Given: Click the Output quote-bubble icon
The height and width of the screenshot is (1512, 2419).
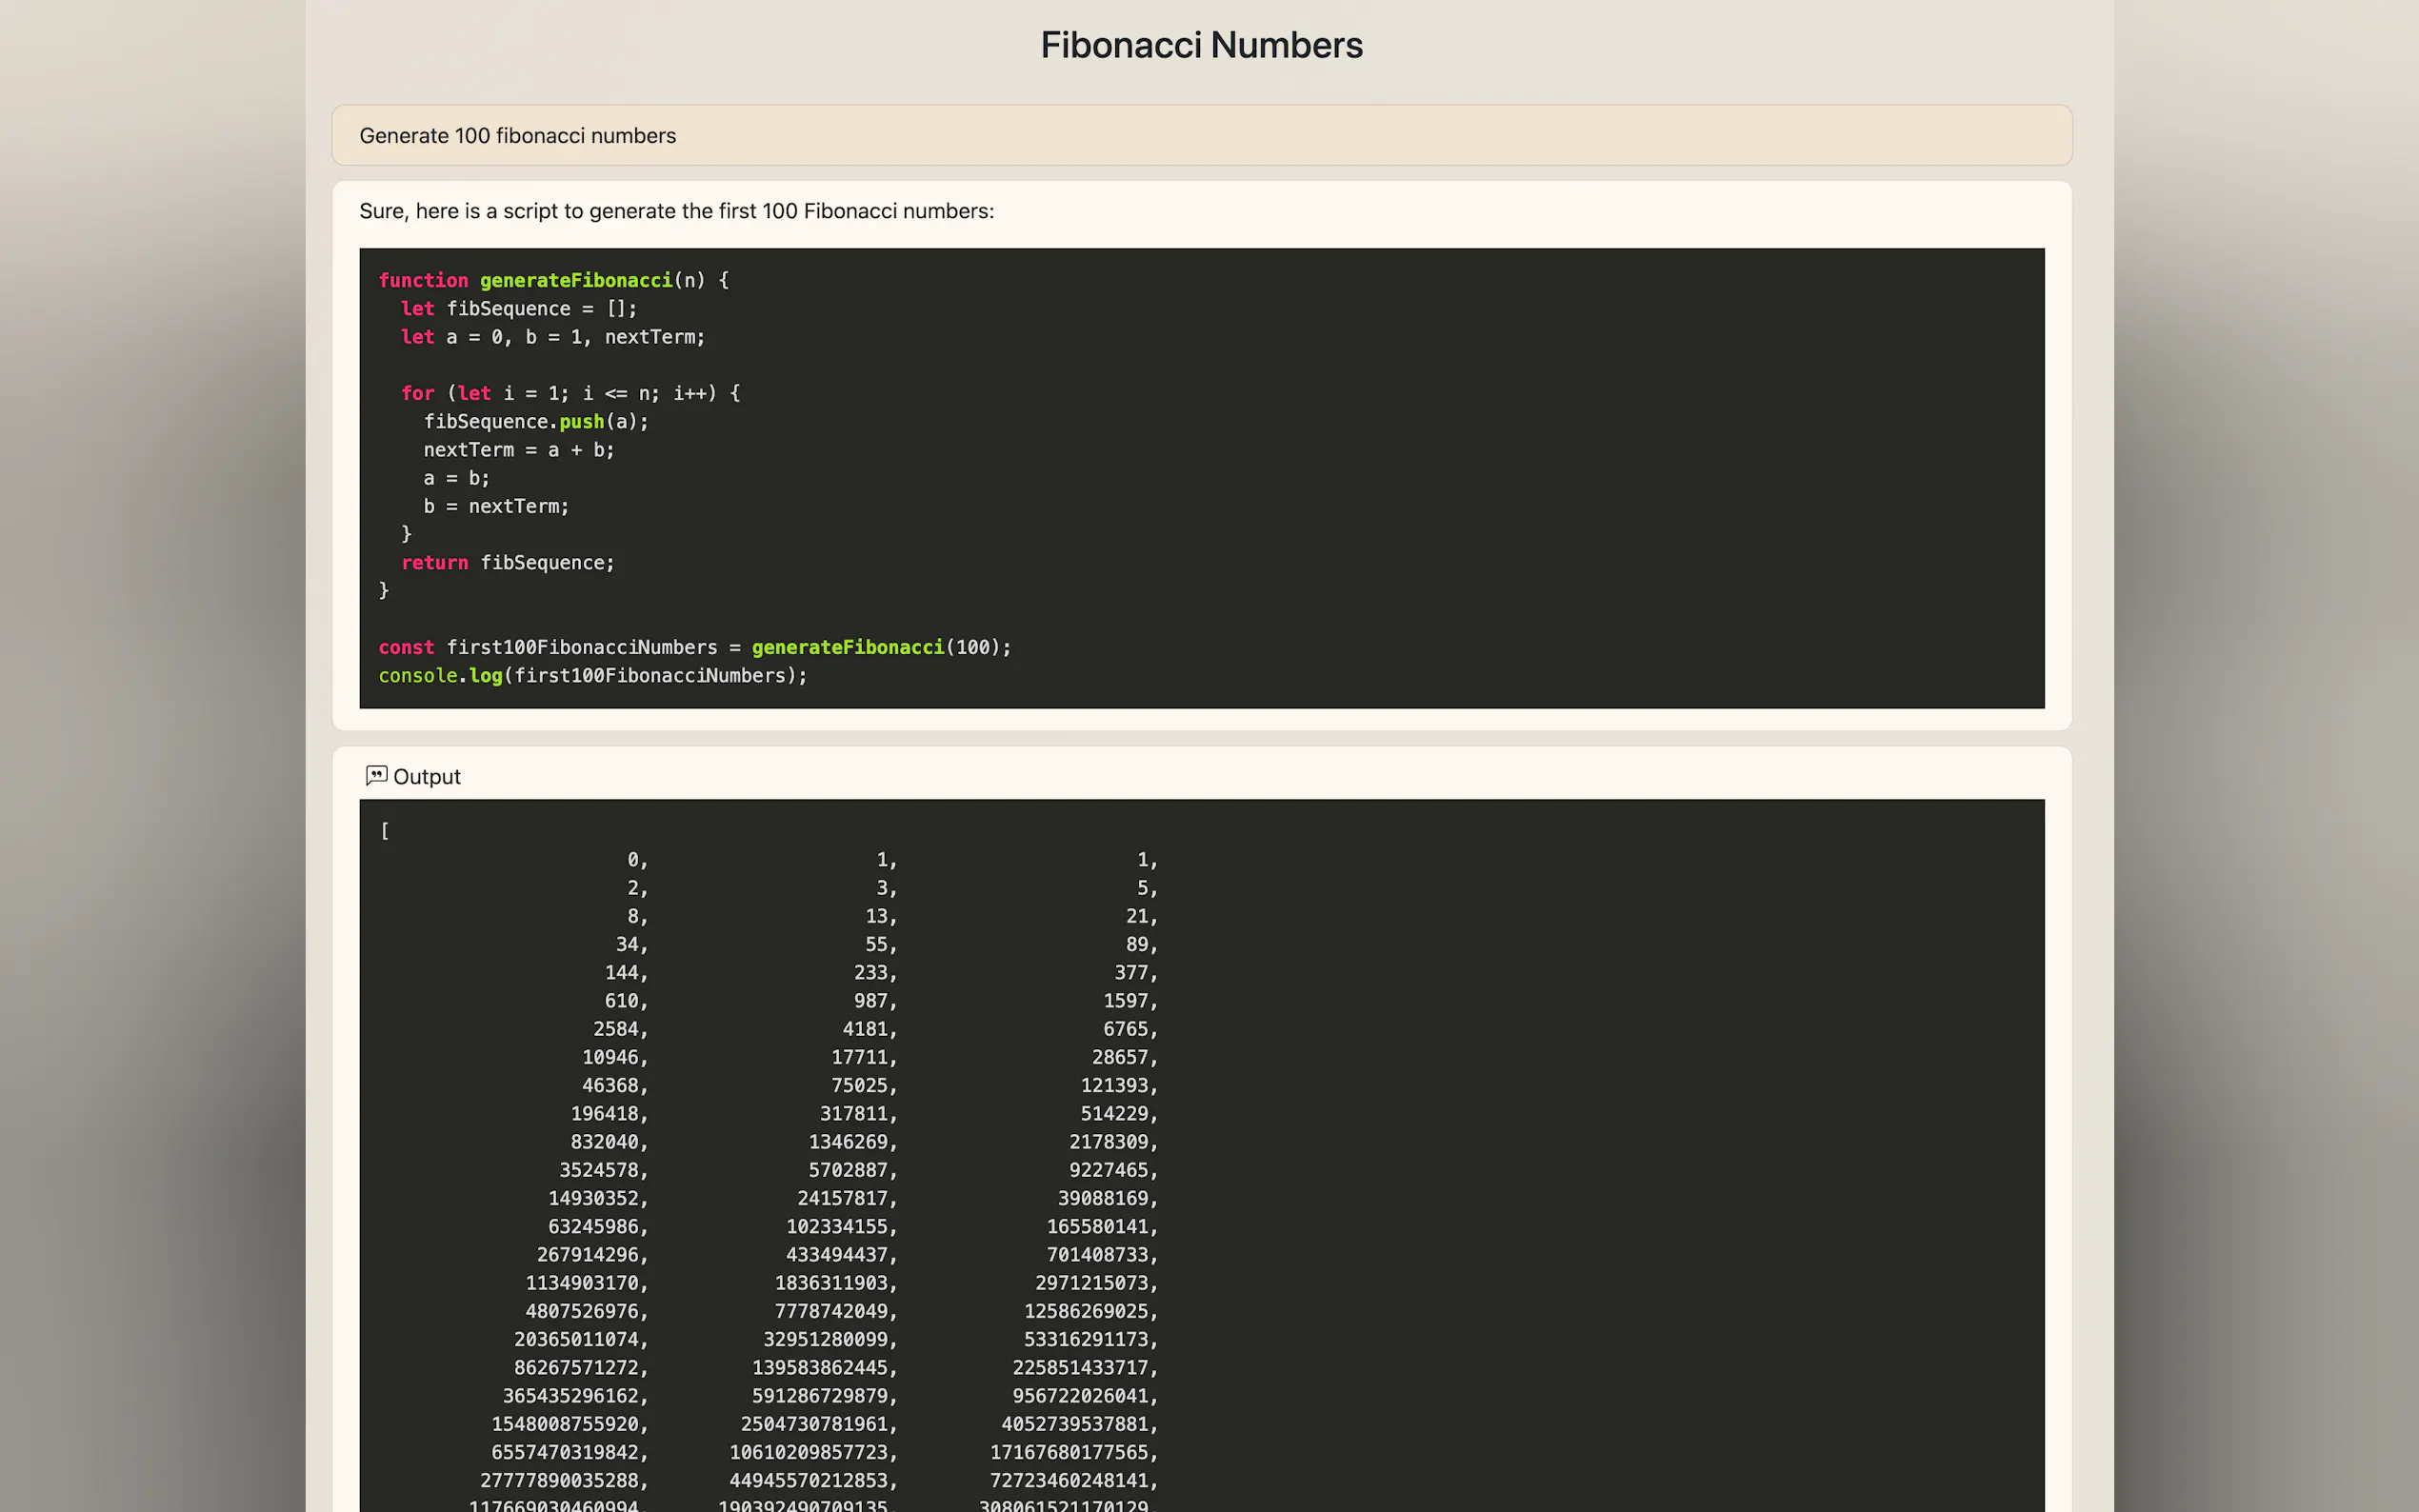Looking at the screenshot, I should tap(376, 776).
